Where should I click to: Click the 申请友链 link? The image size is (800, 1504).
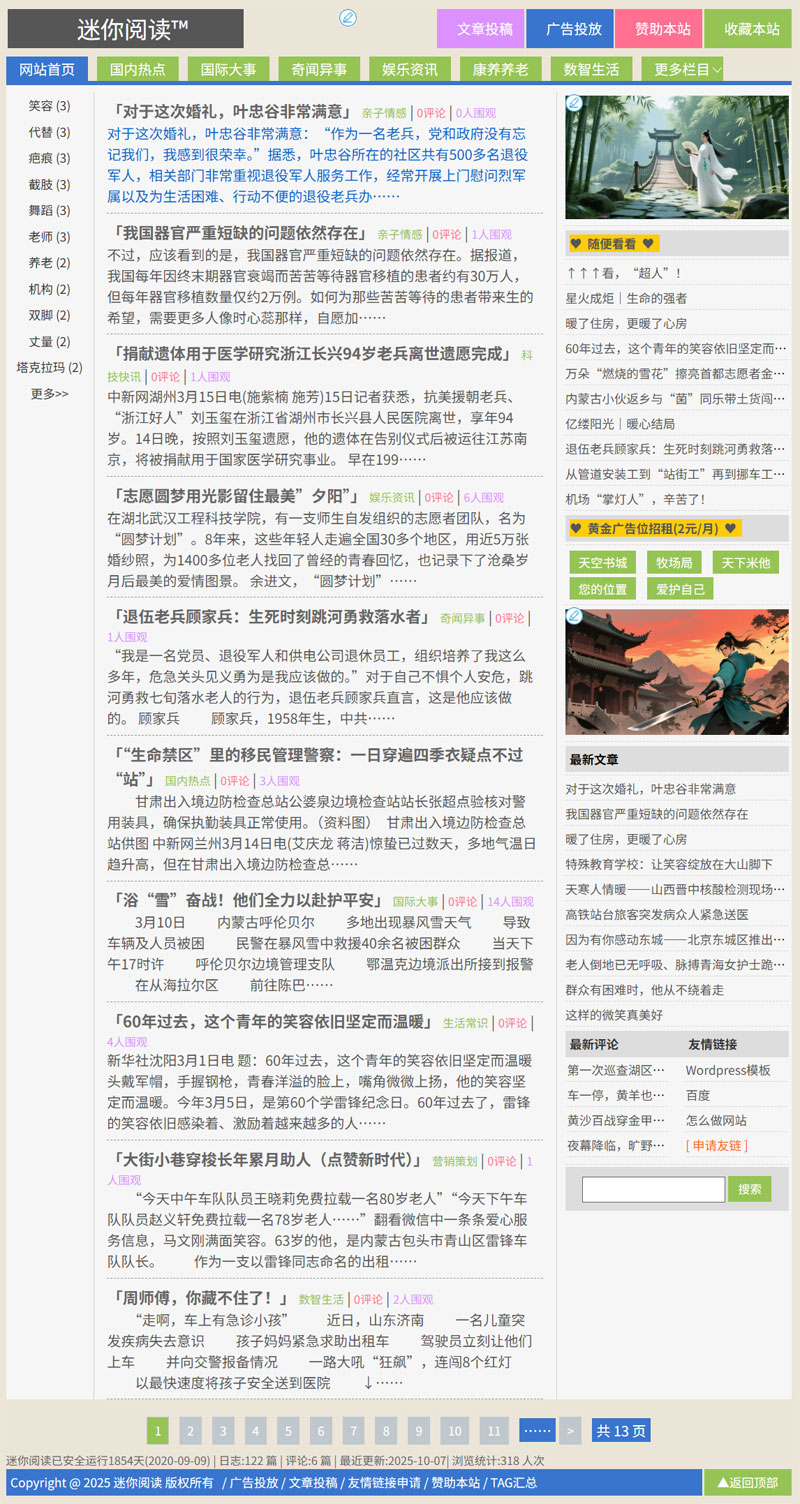(x=716, y=1145)
